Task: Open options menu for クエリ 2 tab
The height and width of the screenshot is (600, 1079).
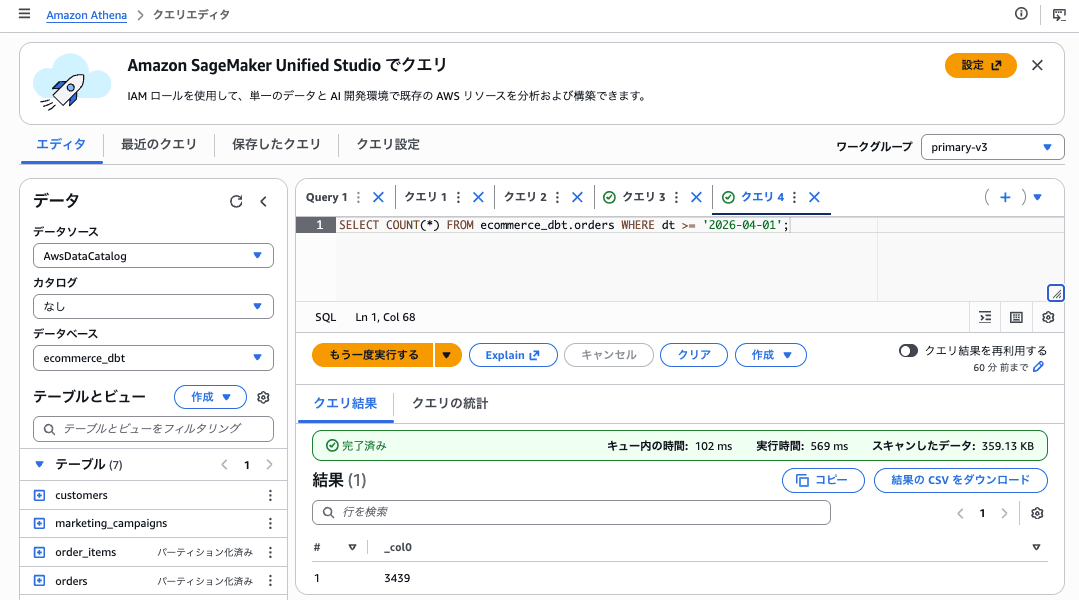Action: pos(557,197)
